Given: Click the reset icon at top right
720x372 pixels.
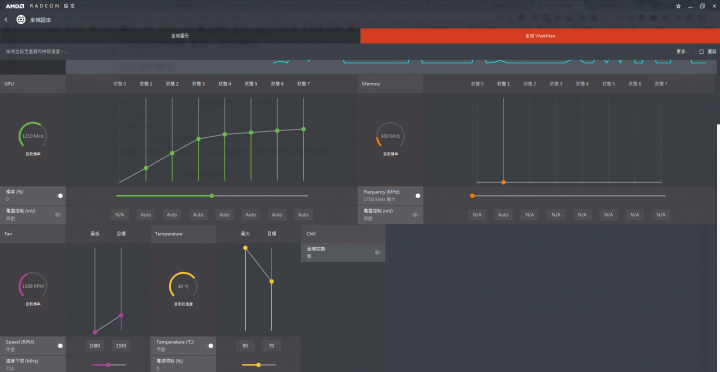Looking at the screenshot, I should [702, 52].
